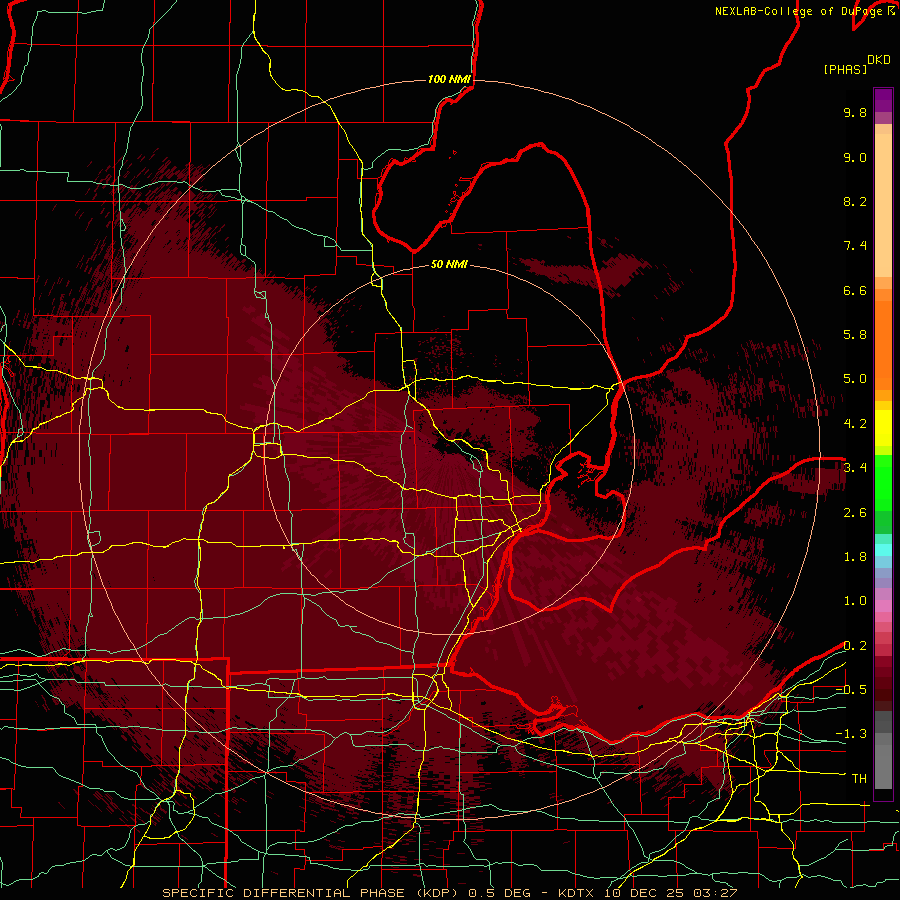Image resolution: width=900 pixels, height=900 pixels.
Task: Pick the cyan color bar segment
Action: point(883,550)
